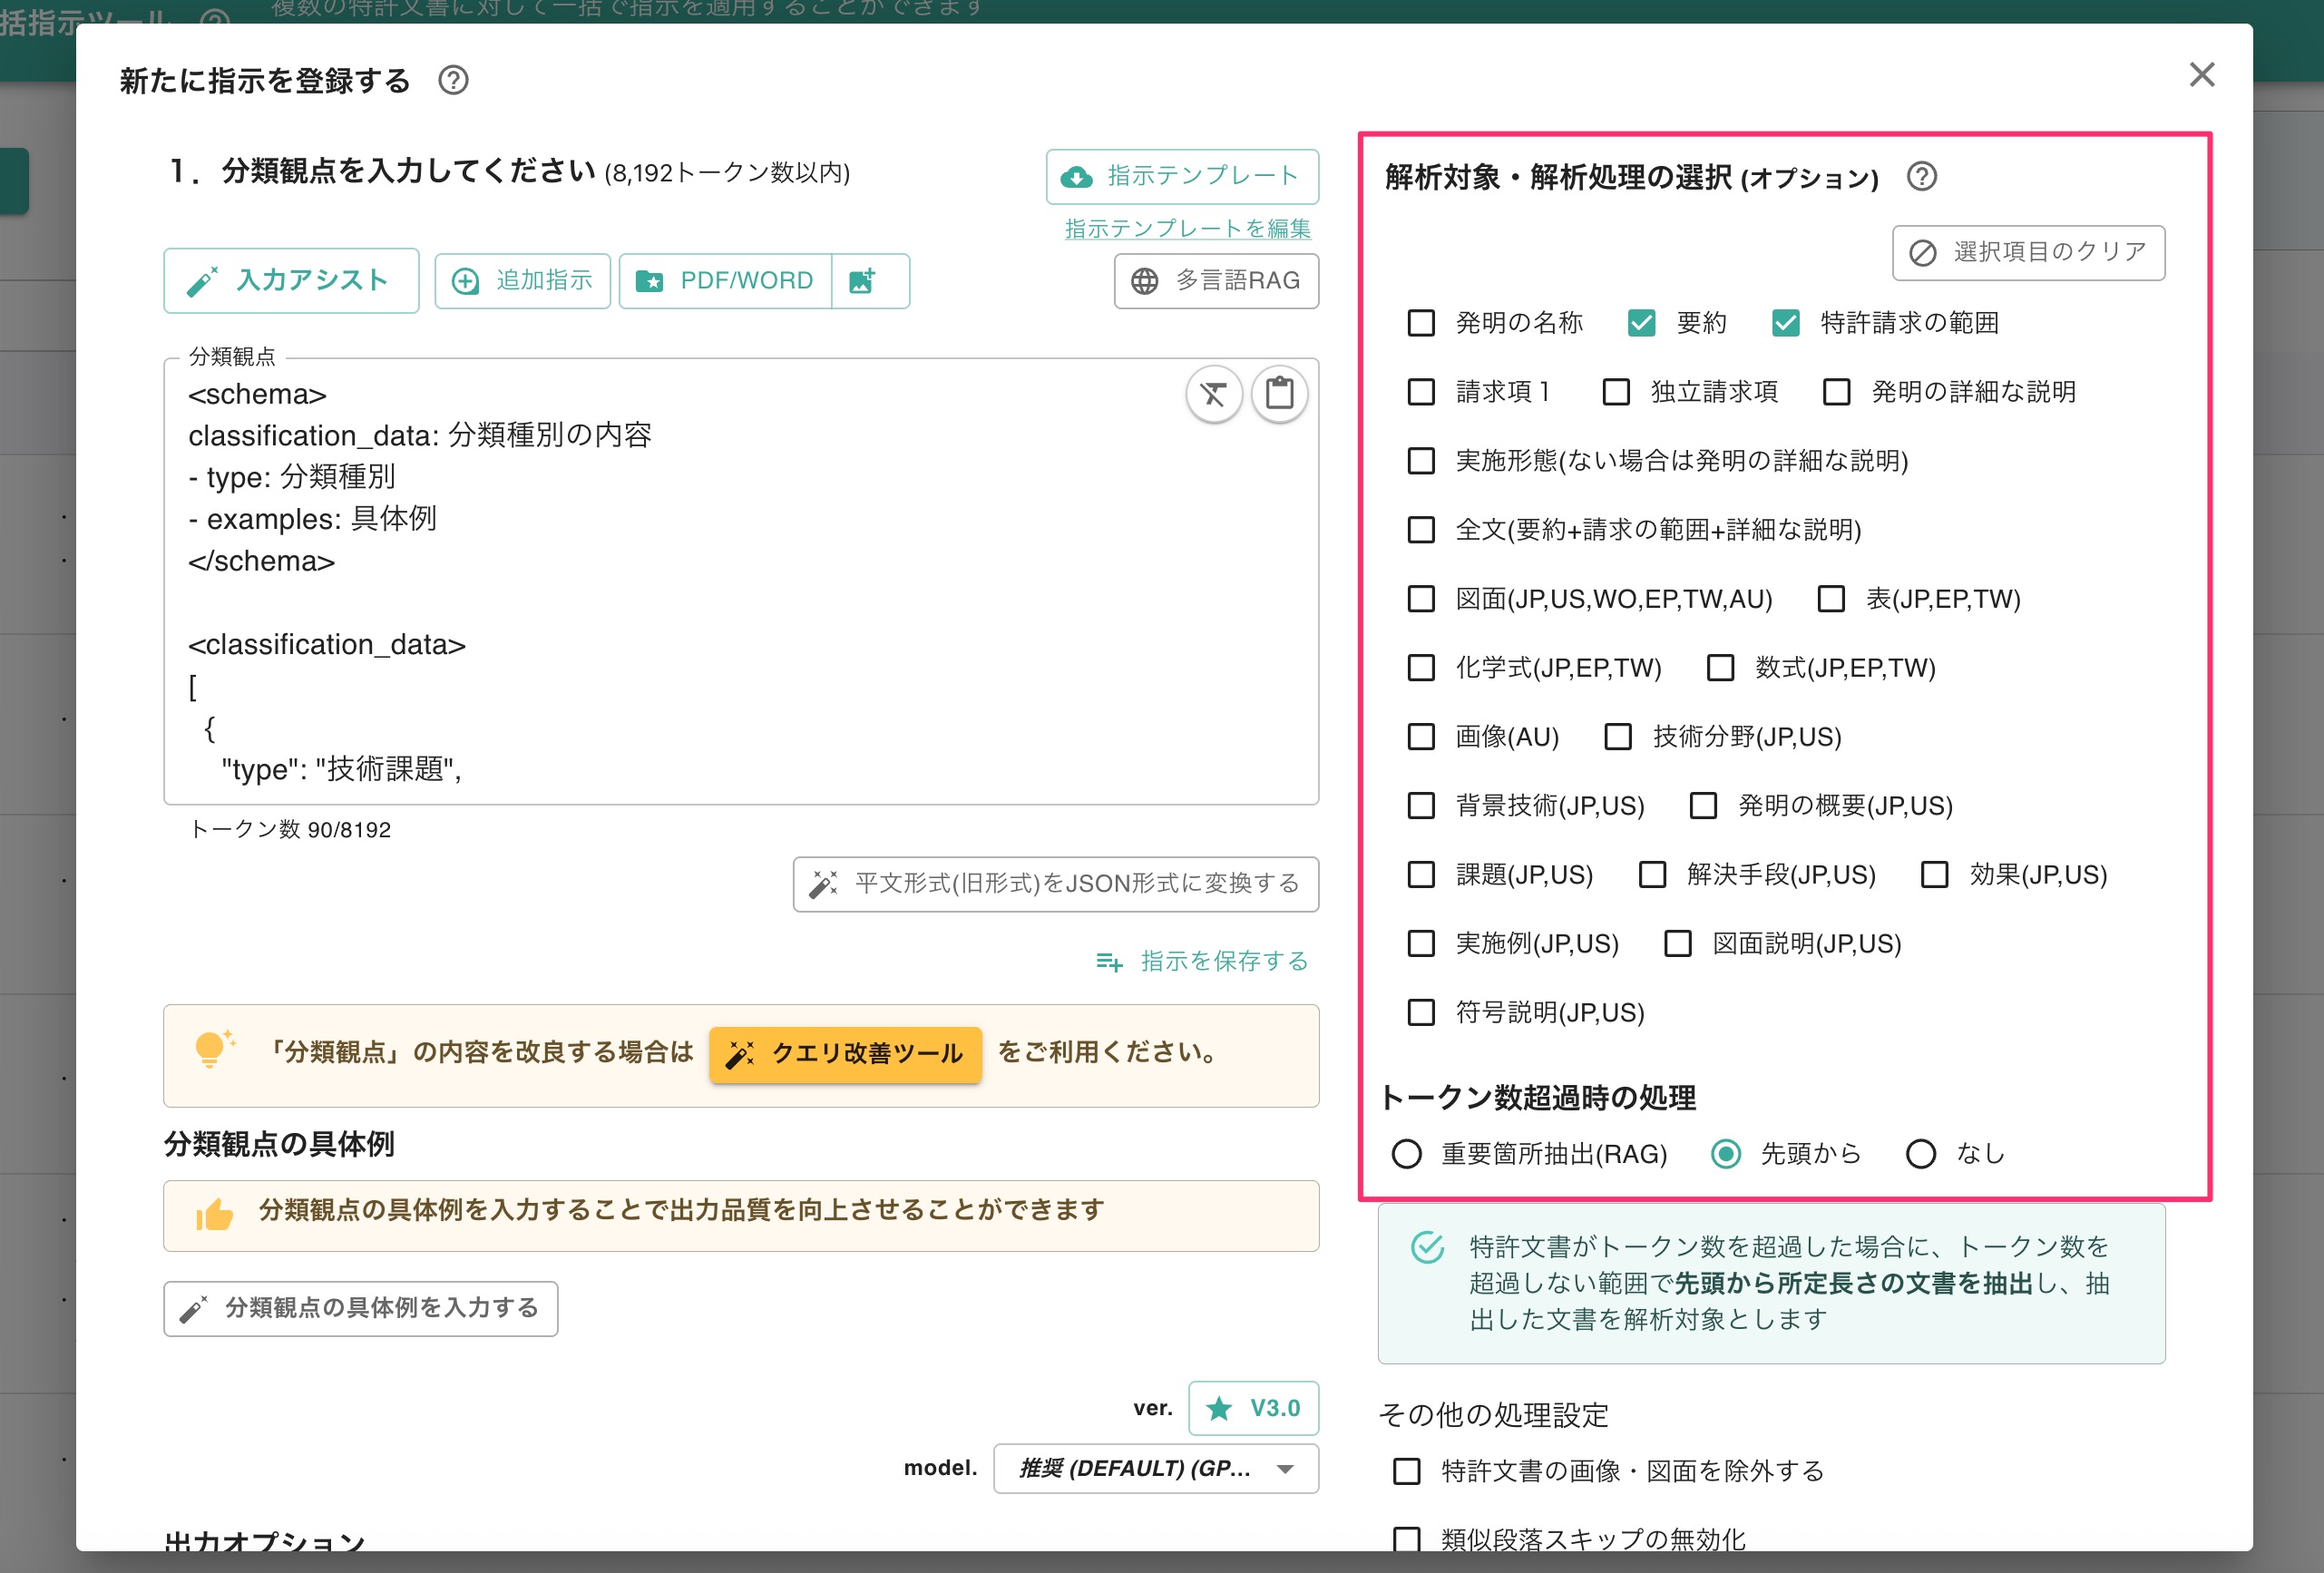
Task: Click the V3.0 version button
Action: click(1253, 1408)
